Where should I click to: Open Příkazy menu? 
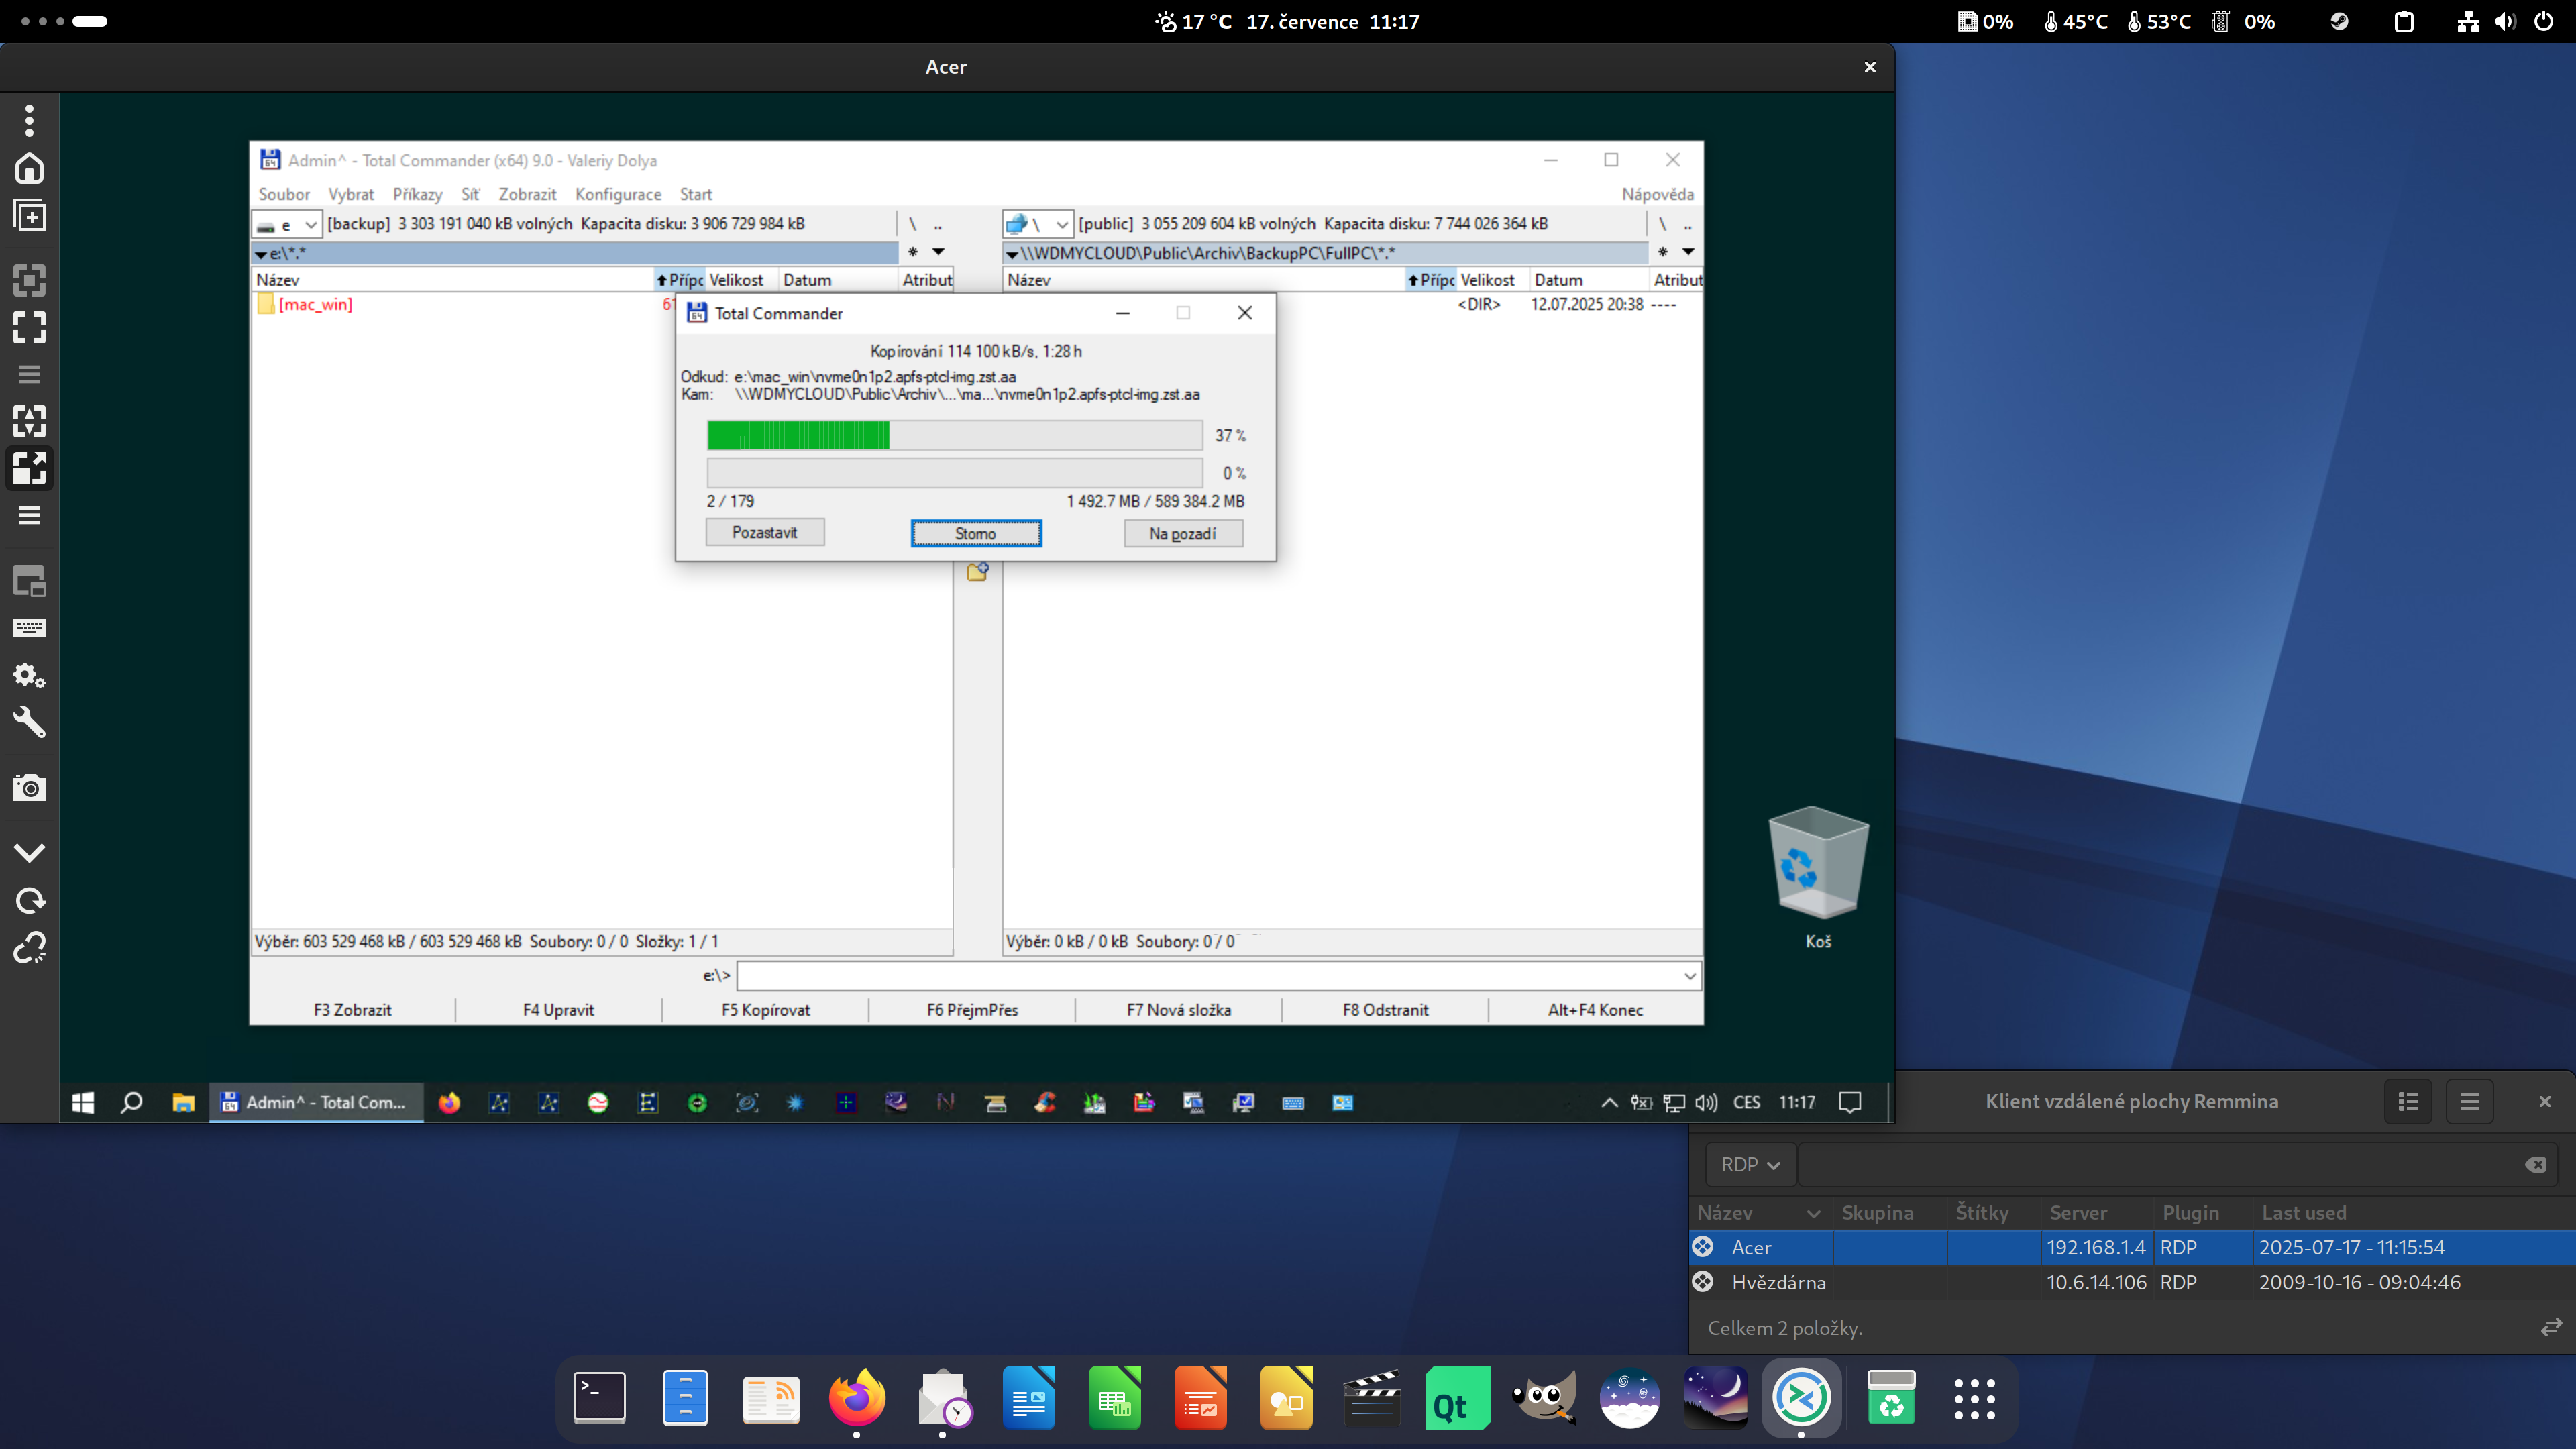pos(417,194)
